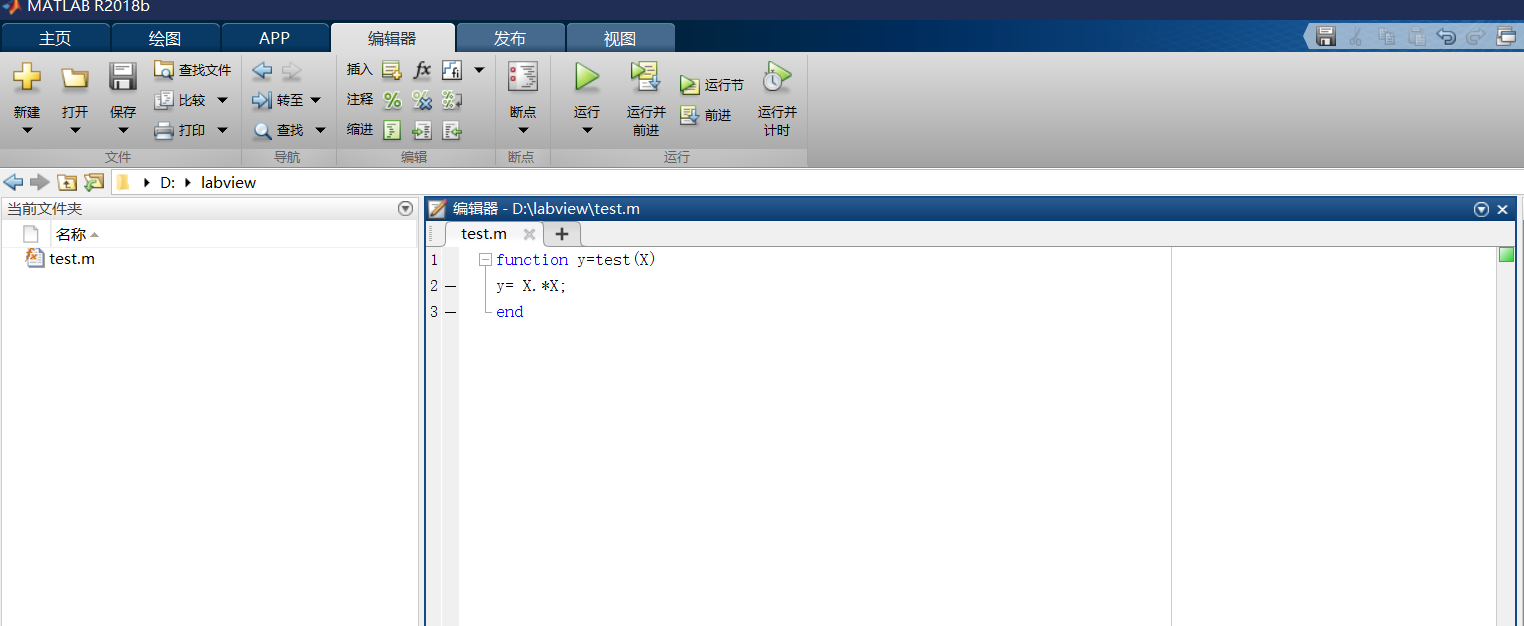Click 查找文件 (Find Files) button
The image size is (1524, 626).
click(193, 70)
